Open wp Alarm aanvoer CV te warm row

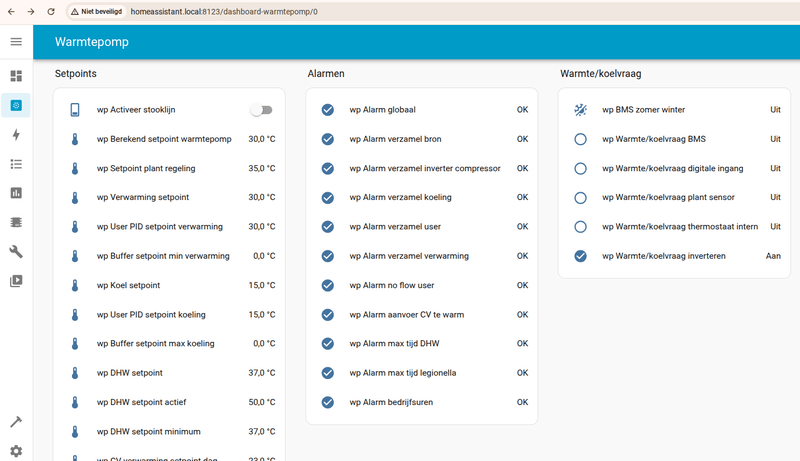coord(422,315)
